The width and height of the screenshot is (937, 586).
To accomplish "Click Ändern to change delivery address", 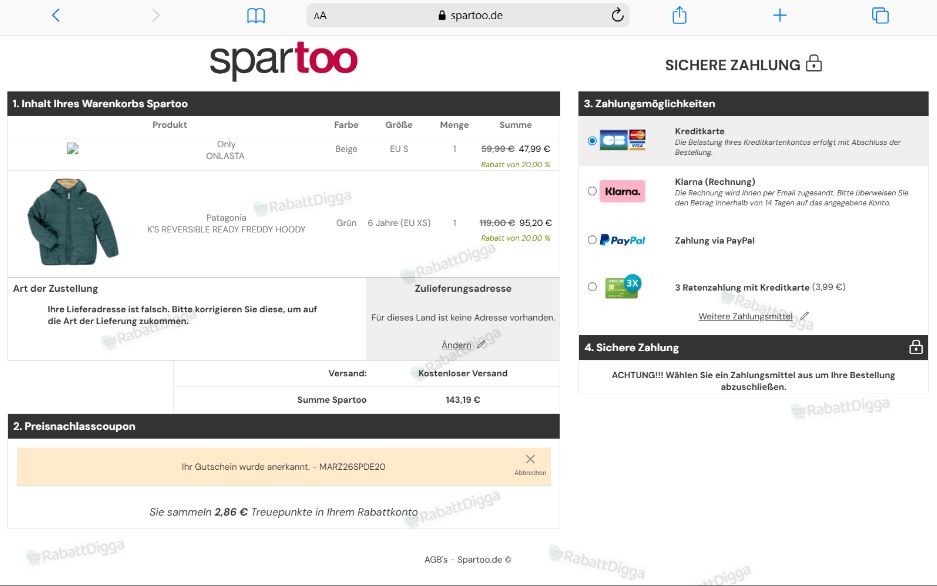I will [457, 345].
